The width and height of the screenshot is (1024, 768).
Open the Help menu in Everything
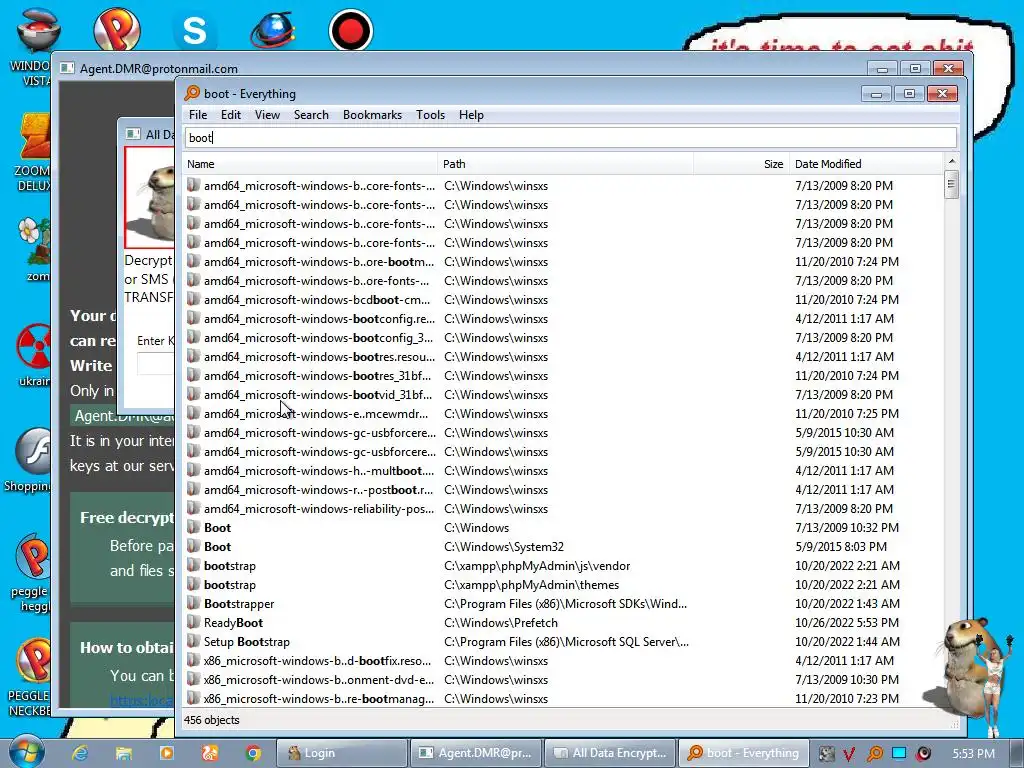471,115
